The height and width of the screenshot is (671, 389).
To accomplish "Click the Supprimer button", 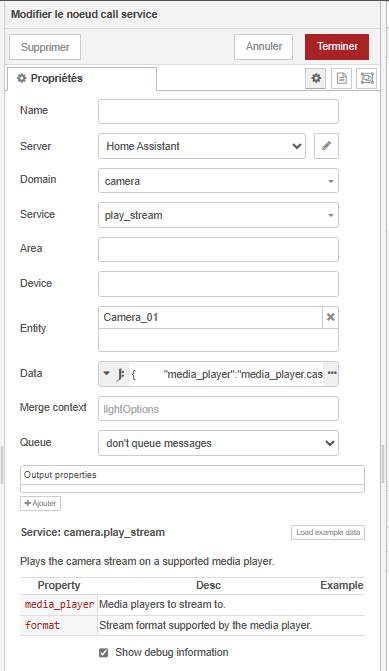I will pos(45,47).
